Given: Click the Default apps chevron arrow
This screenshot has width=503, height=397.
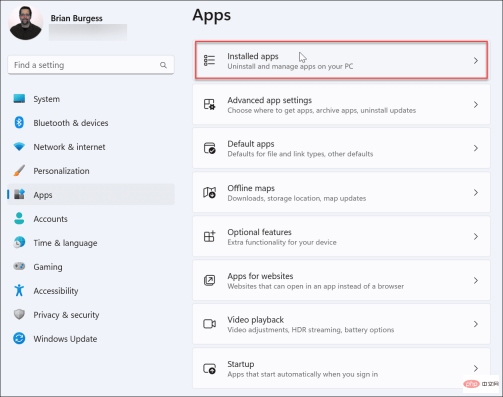Looking at the screenshot, I should 476,148.
